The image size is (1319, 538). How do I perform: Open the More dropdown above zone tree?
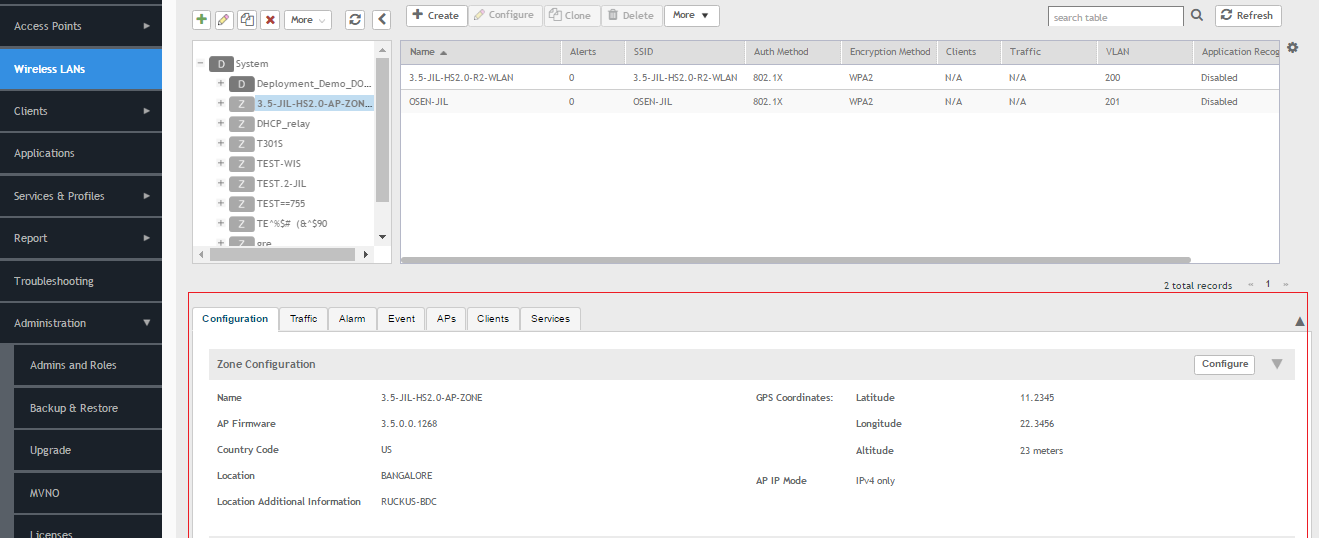(x=308, y=19)
